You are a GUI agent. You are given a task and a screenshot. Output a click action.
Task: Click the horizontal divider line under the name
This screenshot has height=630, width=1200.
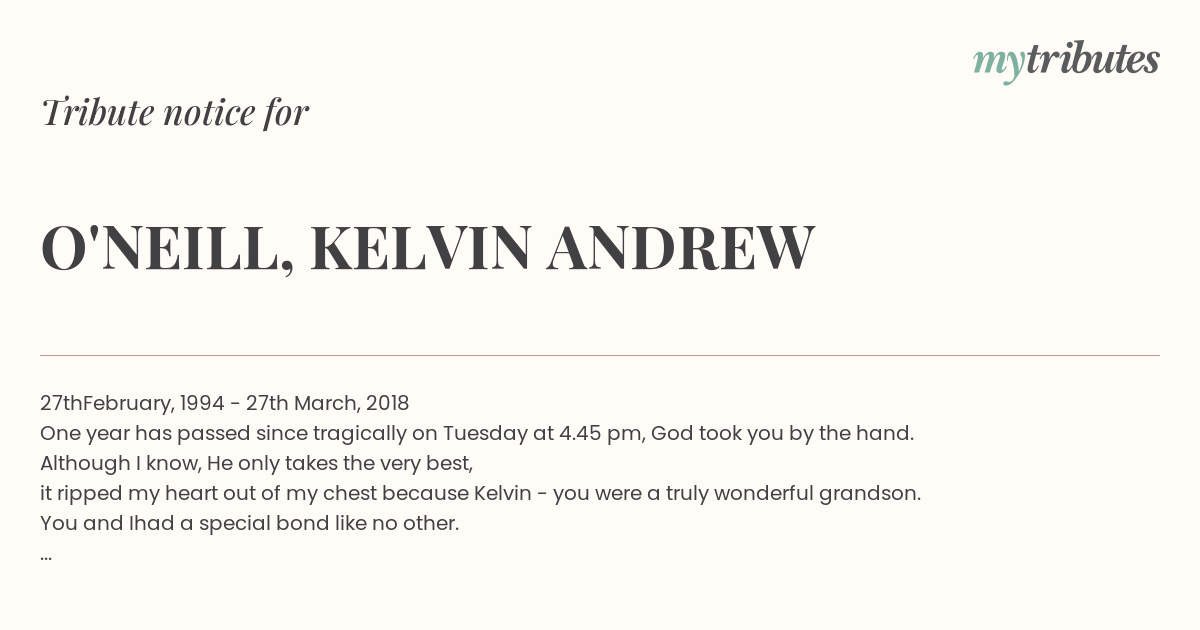tap(600, 355)
